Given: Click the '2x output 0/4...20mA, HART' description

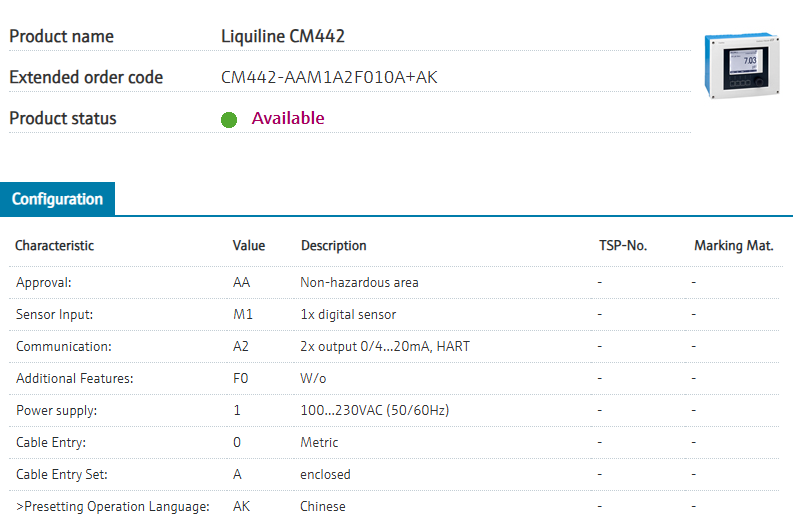Looking at the screenshot, I should point(385,346).
